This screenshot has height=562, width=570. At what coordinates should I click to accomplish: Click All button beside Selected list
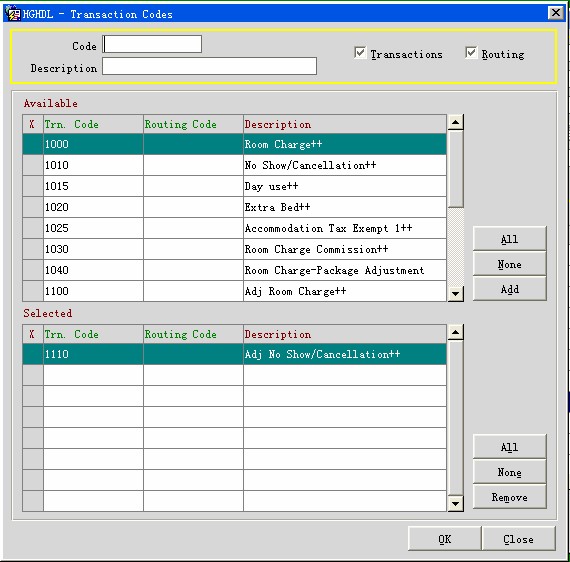click(509, 447)
